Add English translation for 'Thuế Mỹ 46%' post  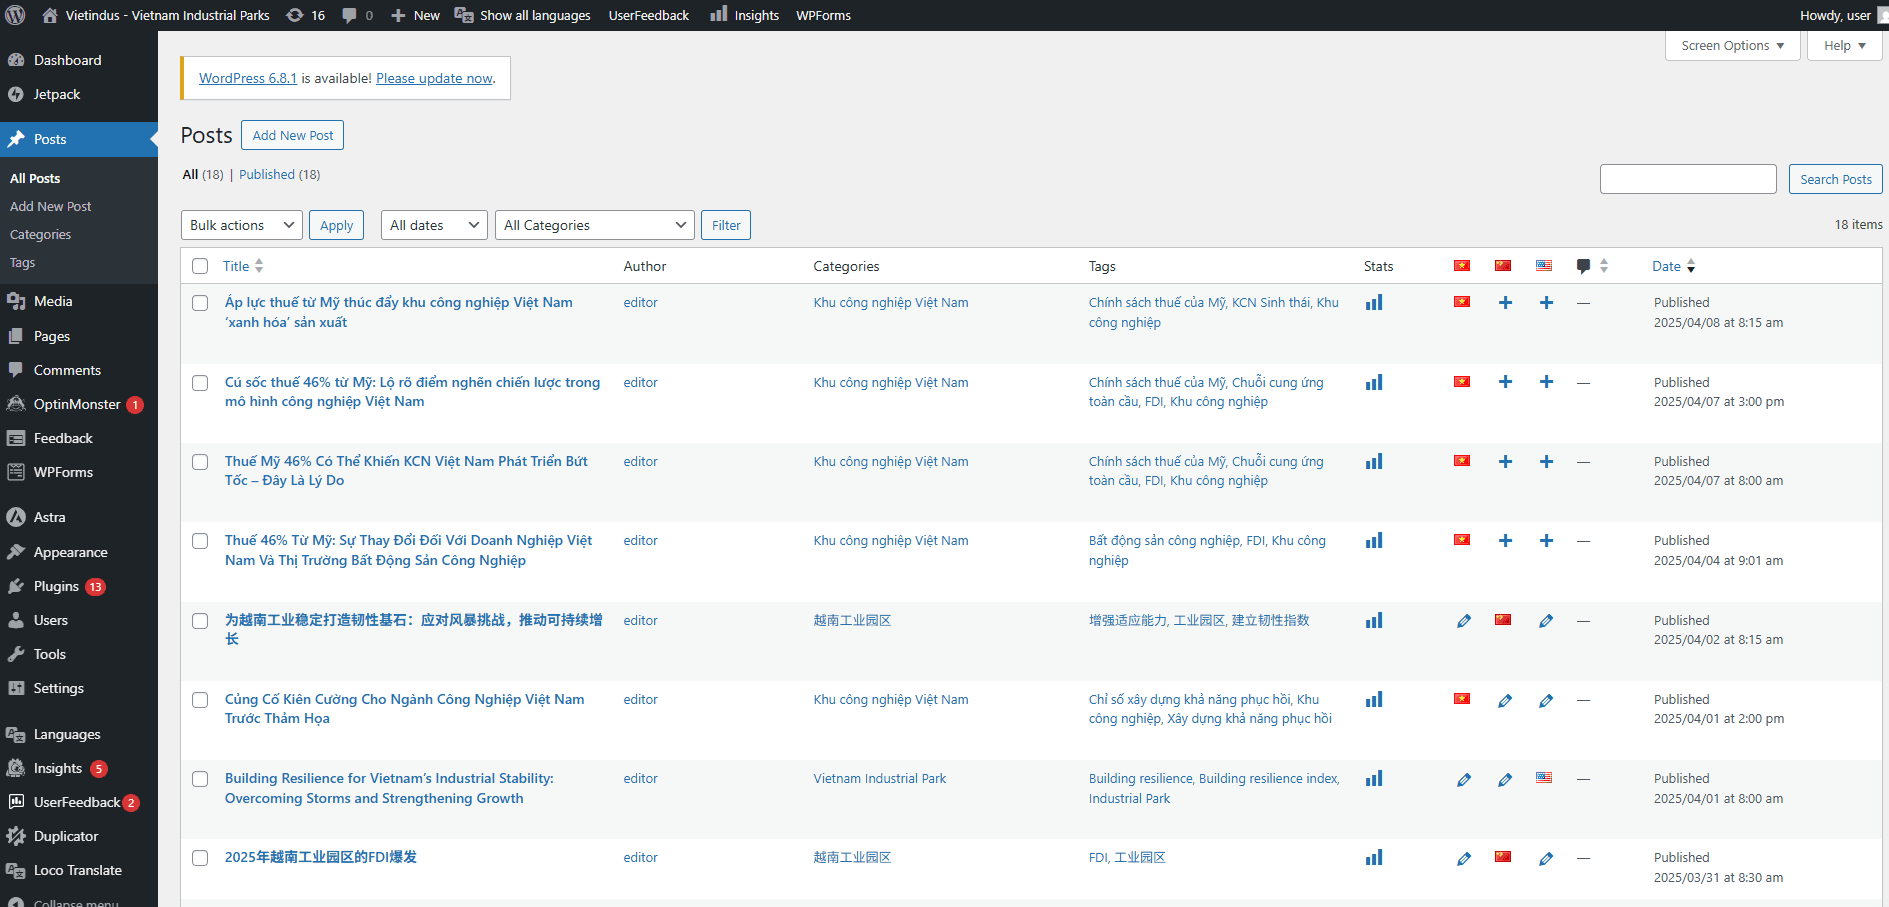point(1546,461)
